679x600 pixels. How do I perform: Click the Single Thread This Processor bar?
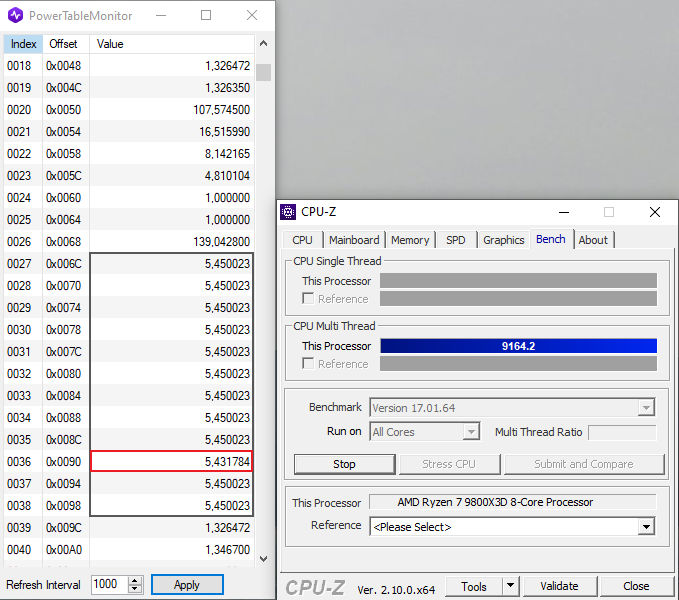pyautogui.click(x=518, y=281)
